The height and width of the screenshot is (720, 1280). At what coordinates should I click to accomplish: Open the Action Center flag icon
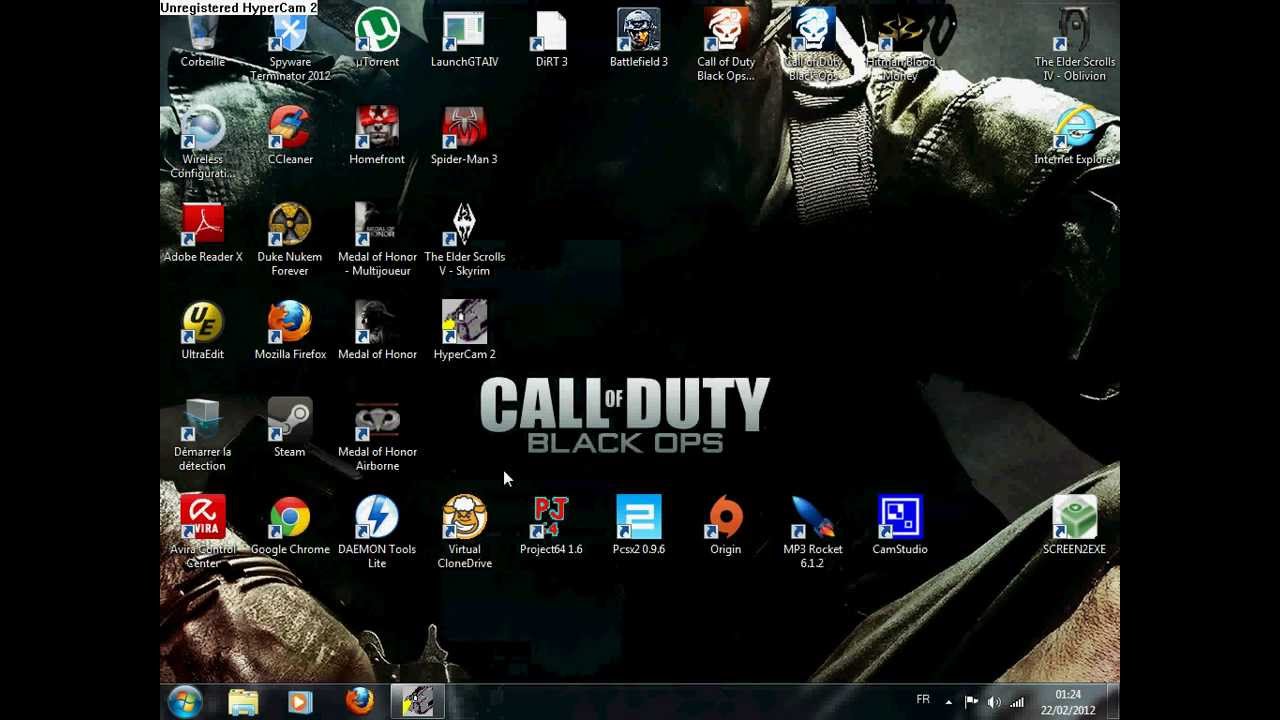click(x=971, y=702)
